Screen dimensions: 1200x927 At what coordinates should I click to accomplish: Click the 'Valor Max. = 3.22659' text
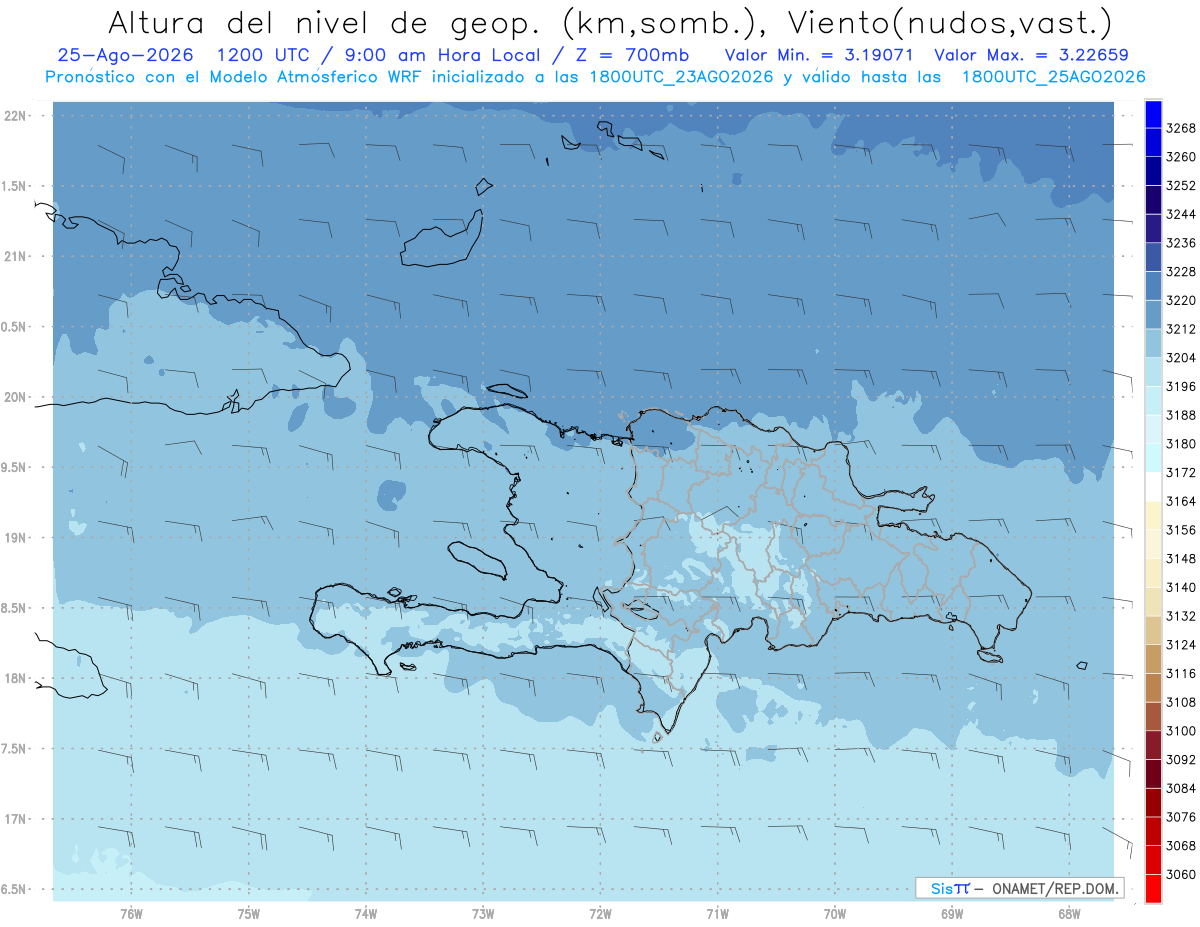[x=1031, y=55]
